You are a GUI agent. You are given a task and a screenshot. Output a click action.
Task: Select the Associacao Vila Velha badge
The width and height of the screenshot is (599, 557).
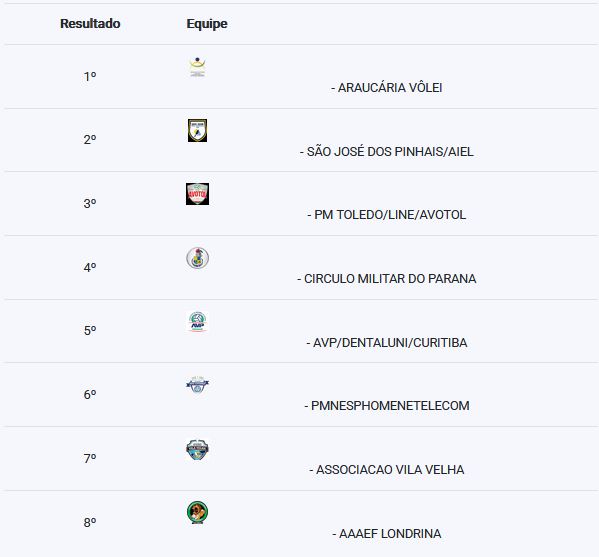tap(198, 450)
